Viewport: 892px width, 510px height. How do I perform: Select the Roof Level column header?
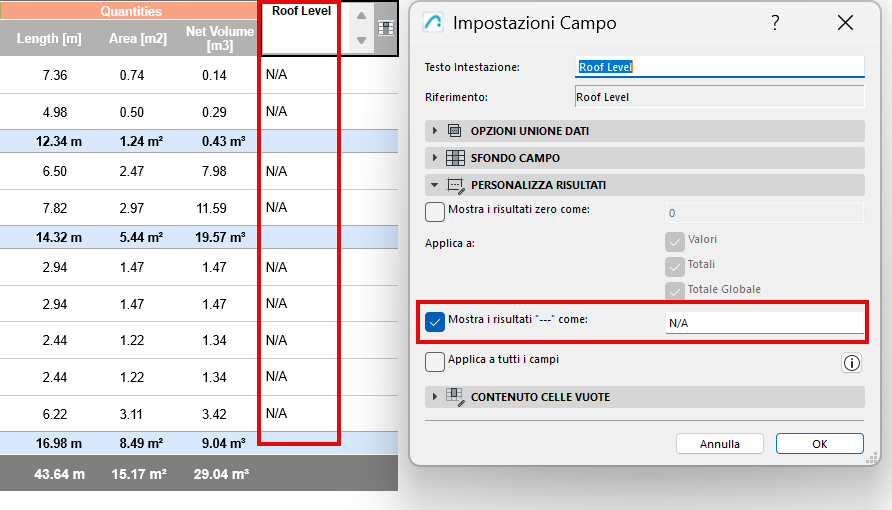300,28
